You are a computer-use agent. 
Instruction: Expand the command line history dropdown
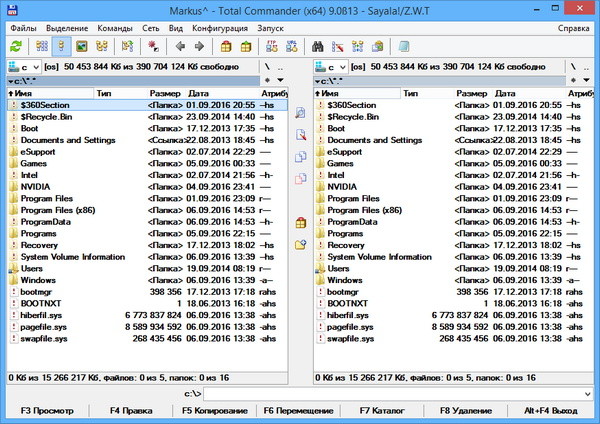(x=587, y=394)
